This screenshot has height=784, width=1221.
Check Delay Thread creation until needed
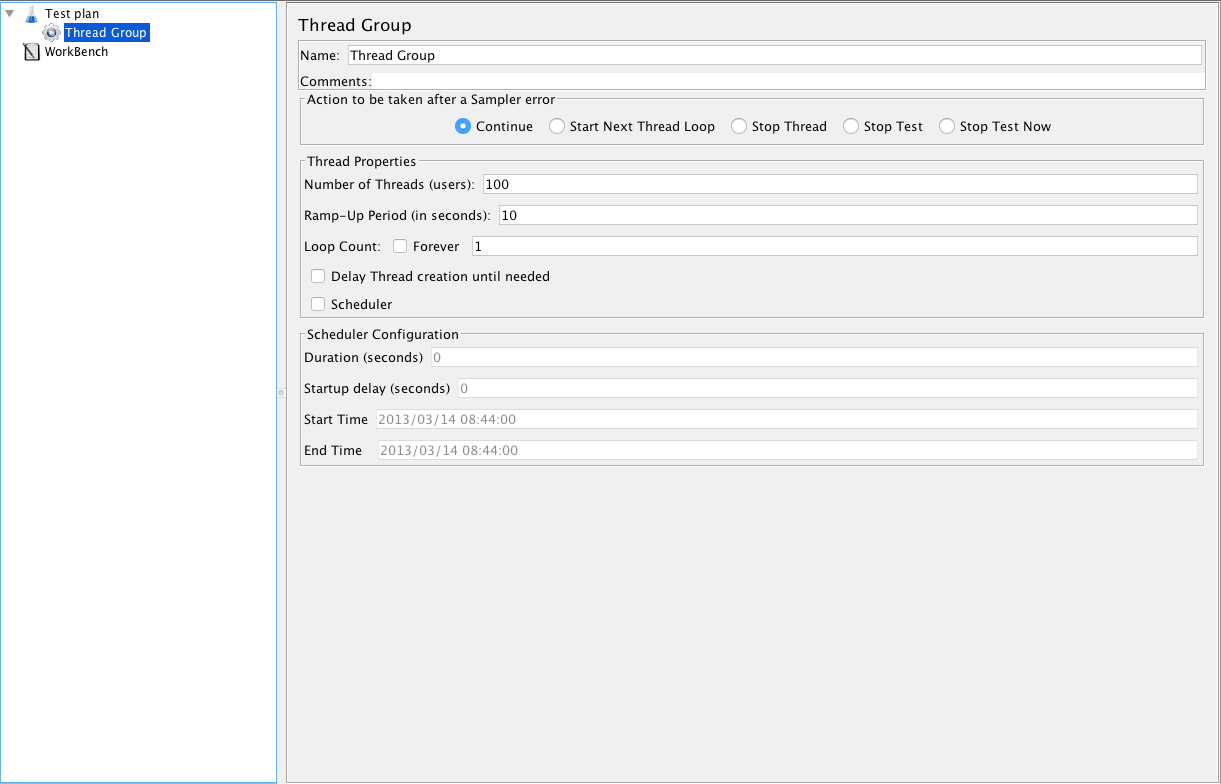click(x=318, y=276)
